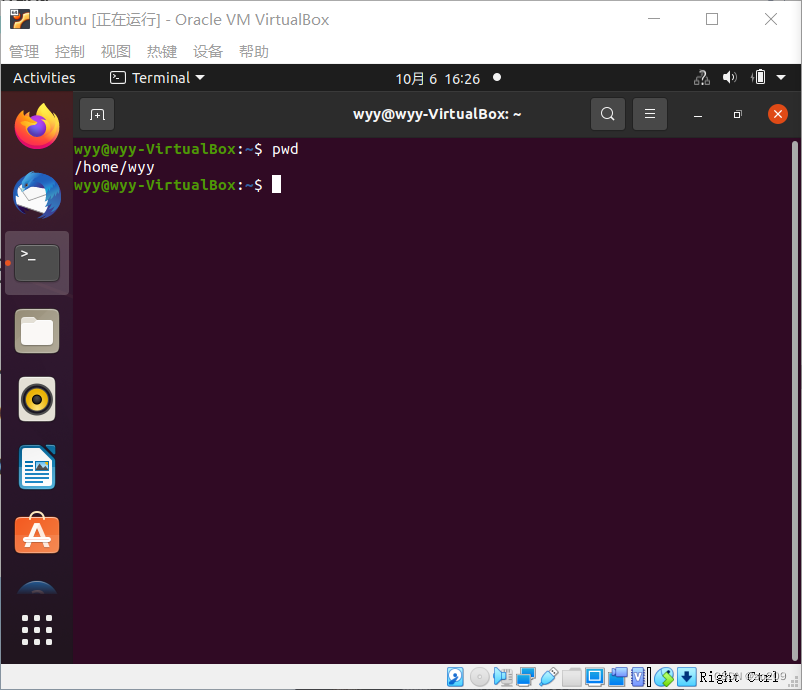802x690 pixels.
Task: Click the volume indicator in top bar
Action: pos(729,77)
